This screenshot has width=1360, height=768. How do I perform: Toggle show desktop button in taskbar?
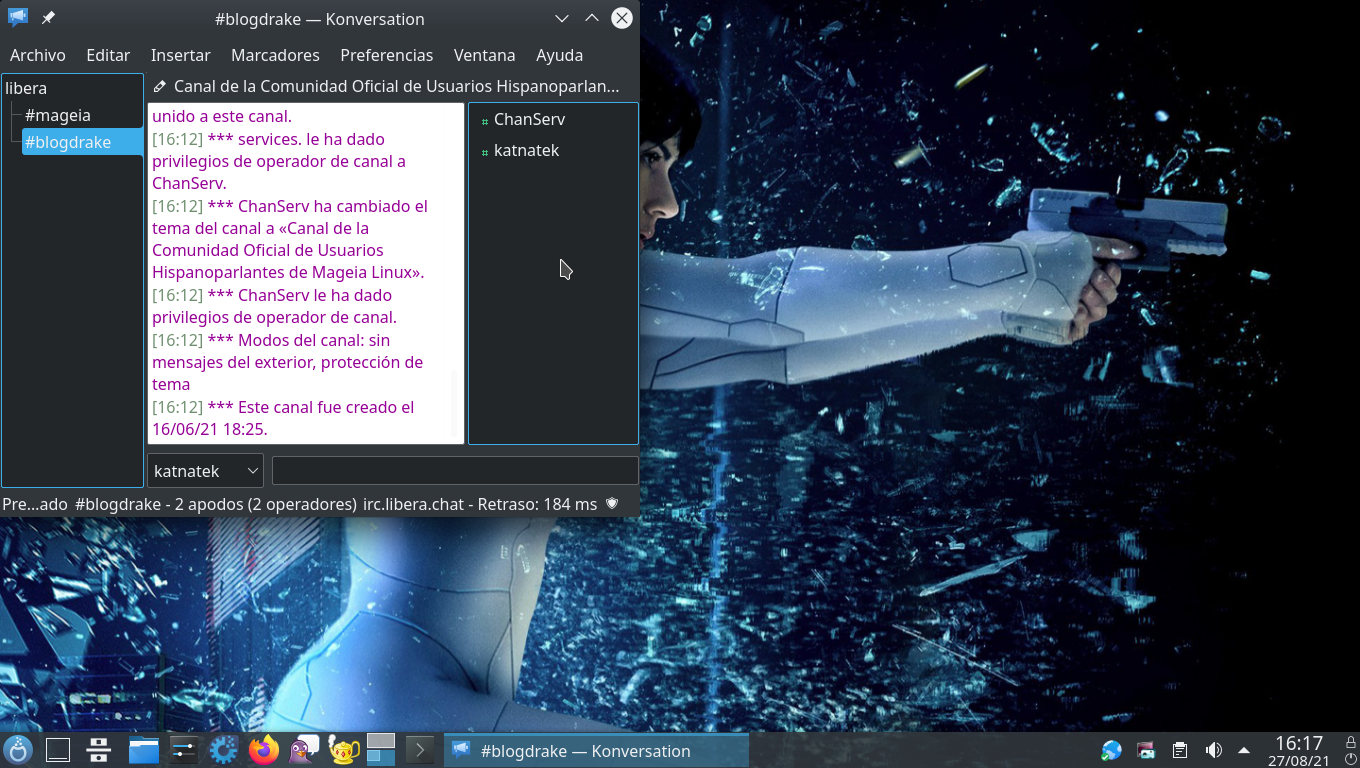(58, 750)
